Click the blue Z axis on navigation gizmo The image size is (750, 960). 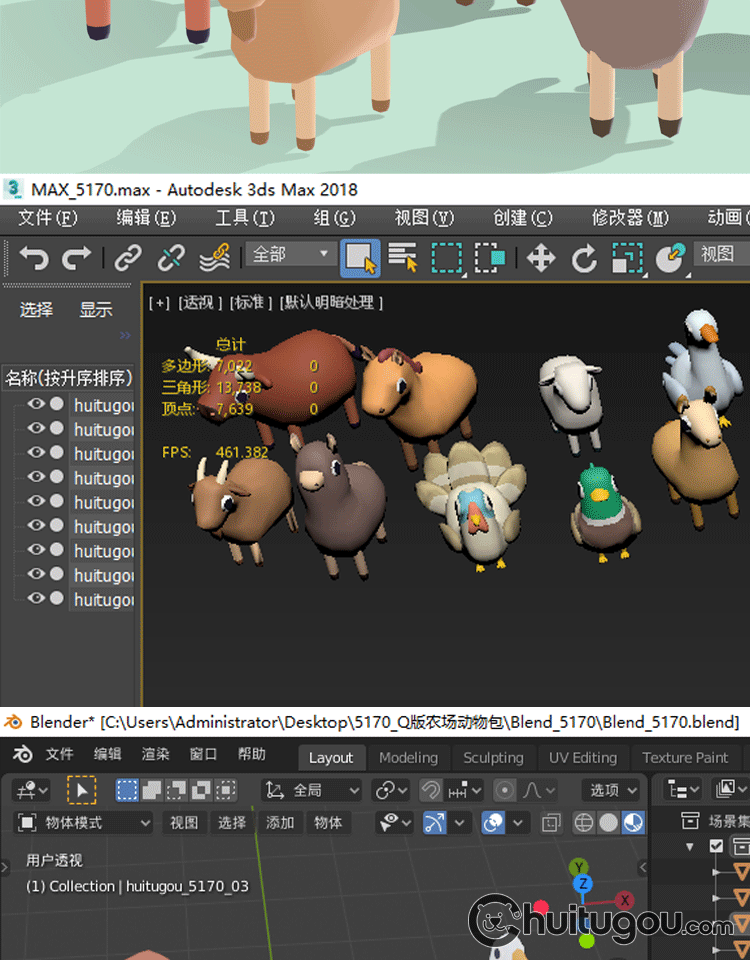pos(583,885)
